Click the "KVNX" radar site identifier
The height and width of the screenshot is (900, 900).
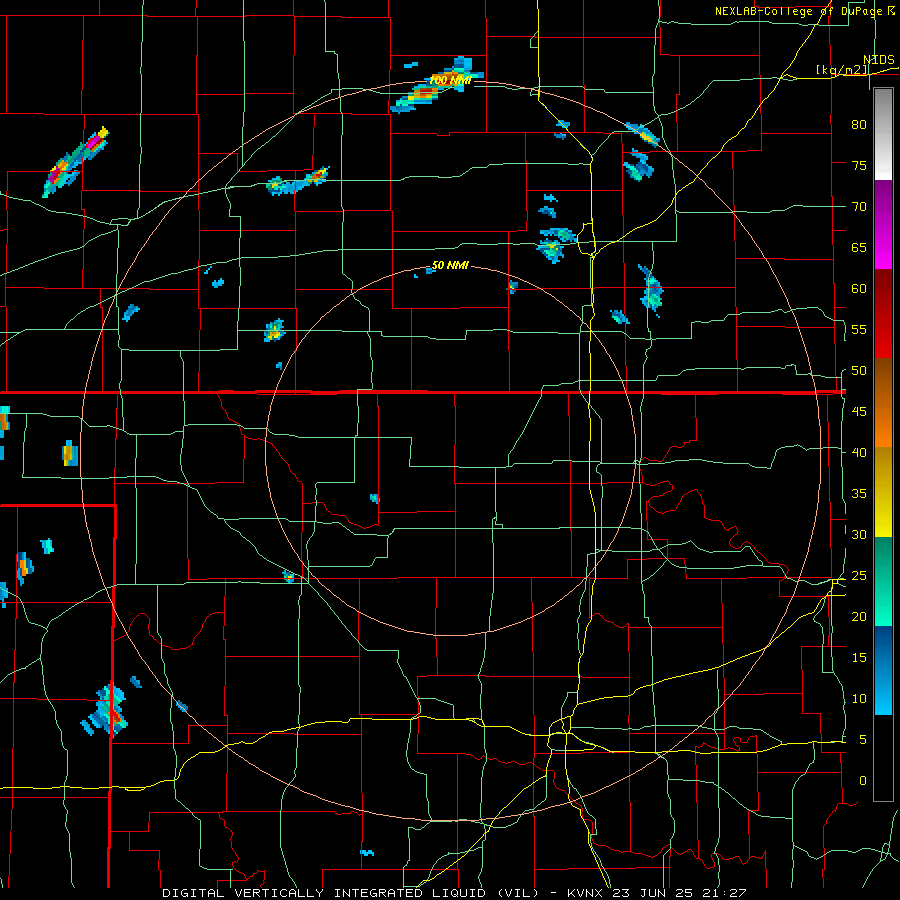click(x=587, y=893)
